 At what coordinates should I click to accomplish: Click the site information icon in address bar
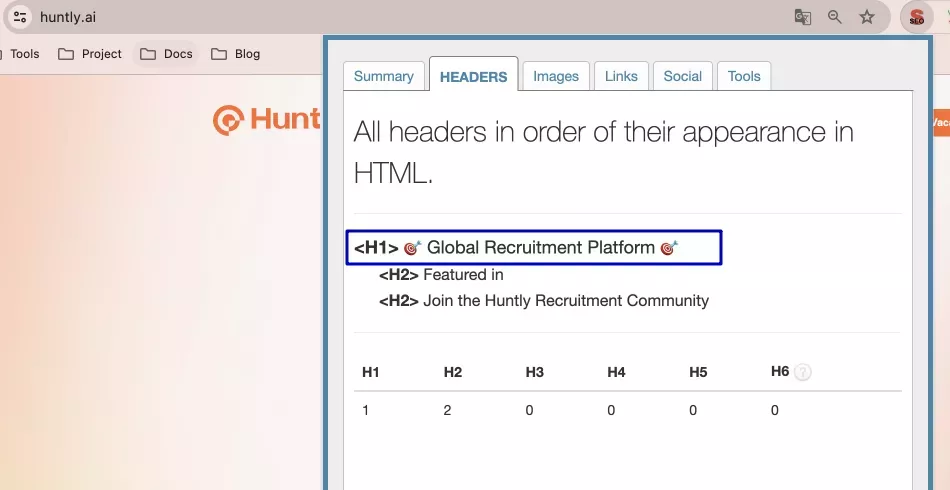click(20, 17)
